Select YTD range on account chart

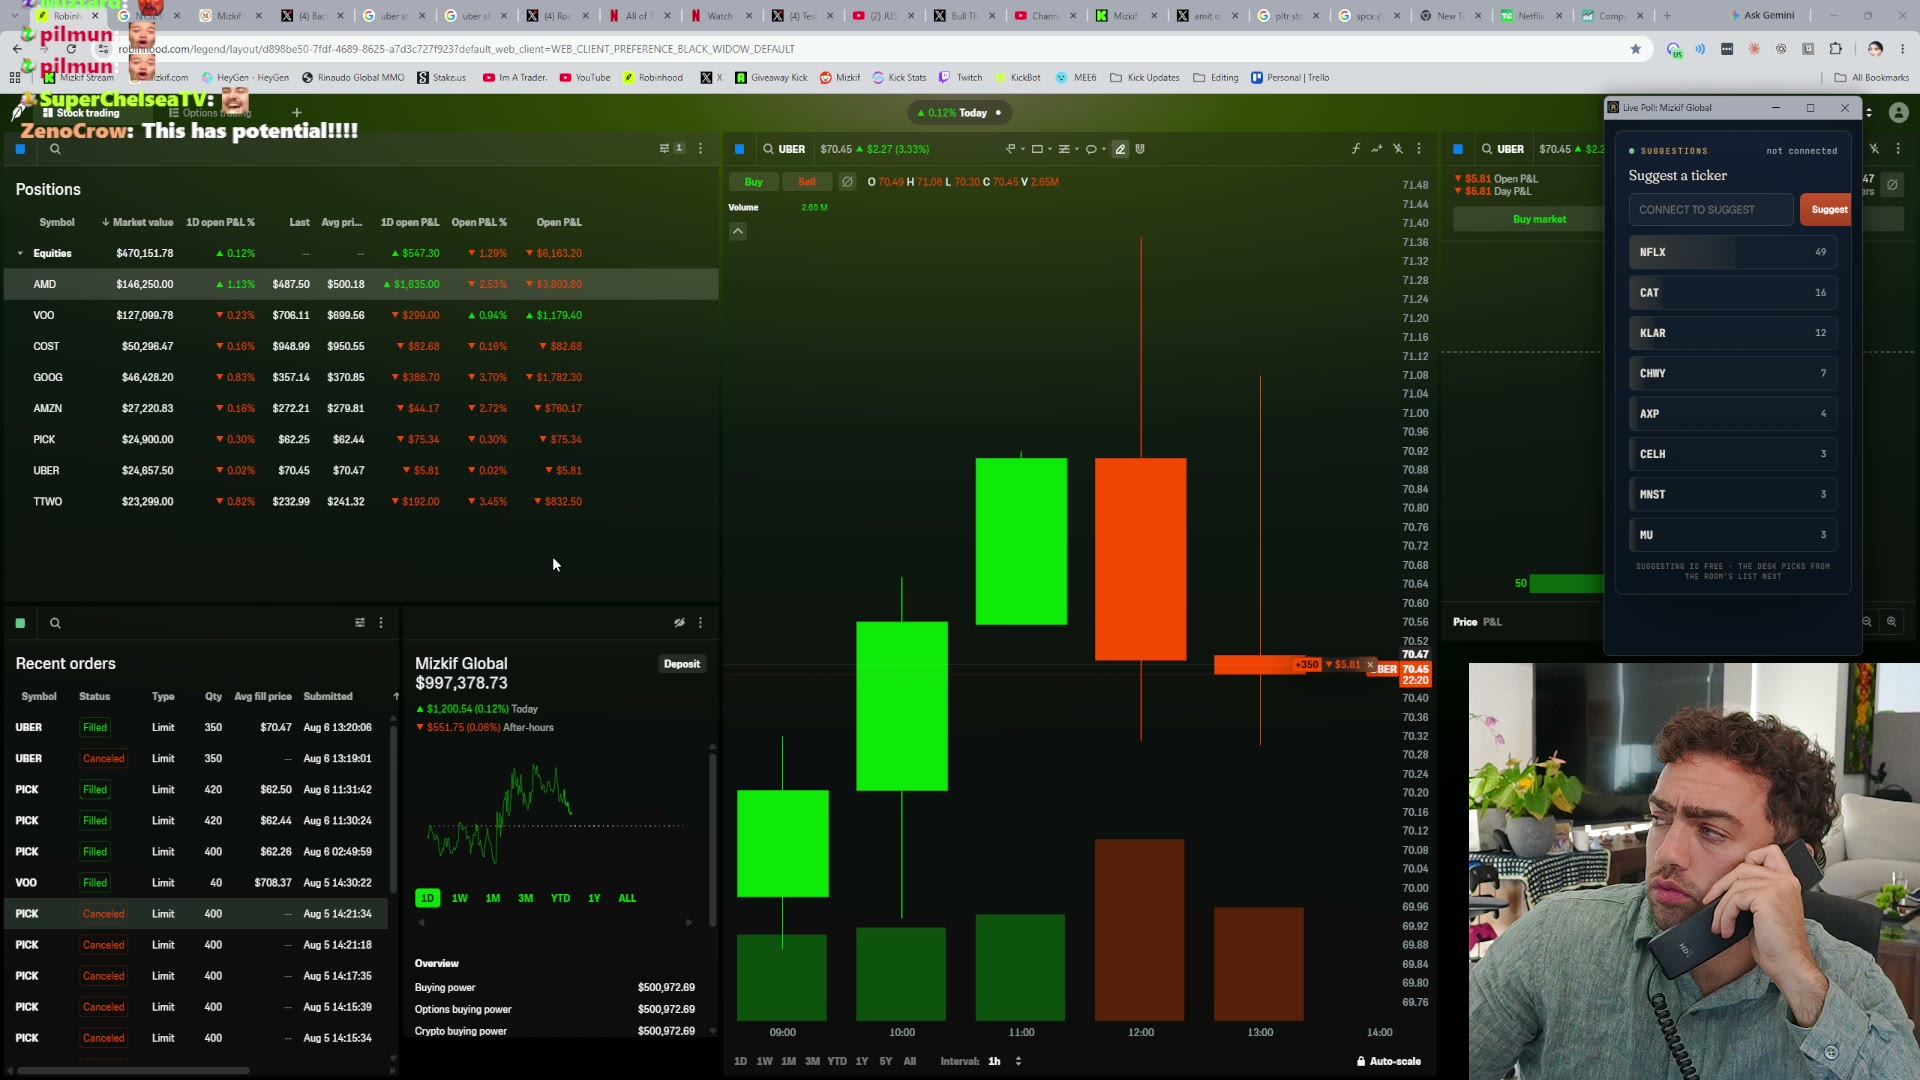point(560,898)
